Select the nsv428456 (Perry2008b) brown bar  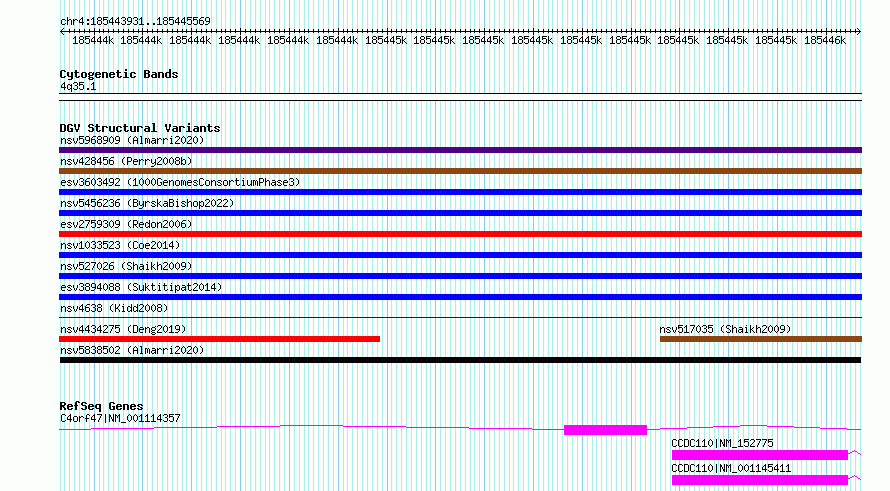coord(460,171)
